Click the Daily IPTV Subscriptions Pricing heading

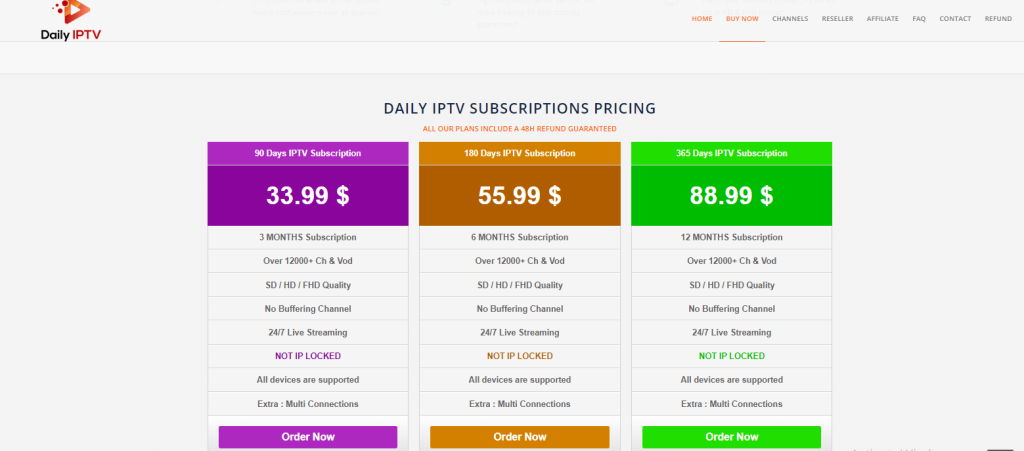coord(519,108)
